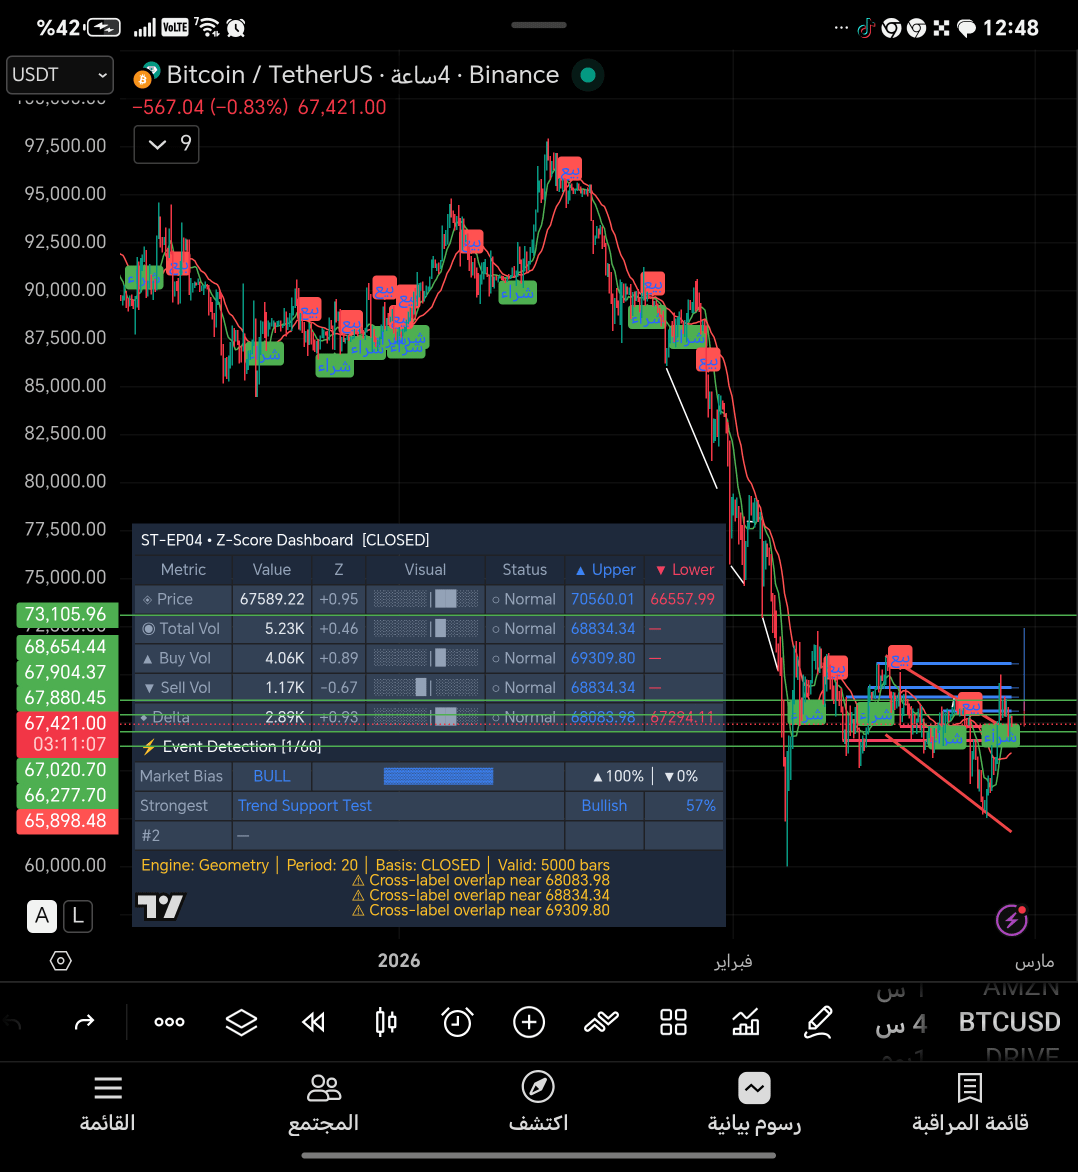The height and width of the screenshot is (1172, 1078).
Task: Tap the Price value 67589.22 cell
Action: pos(272,599)
